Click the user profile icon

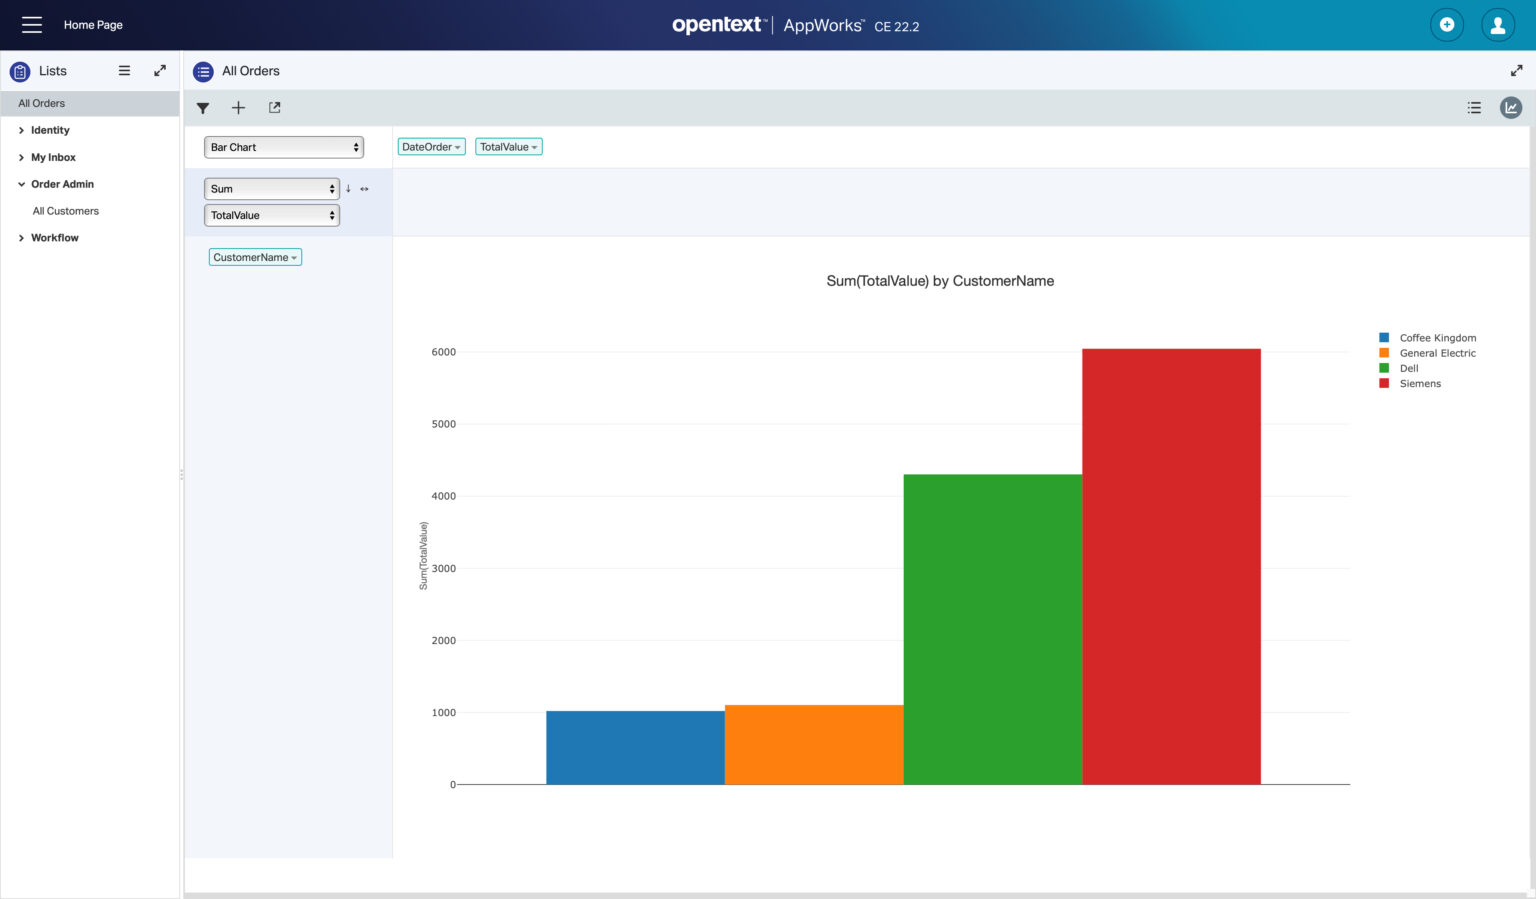pos(1497,25)
